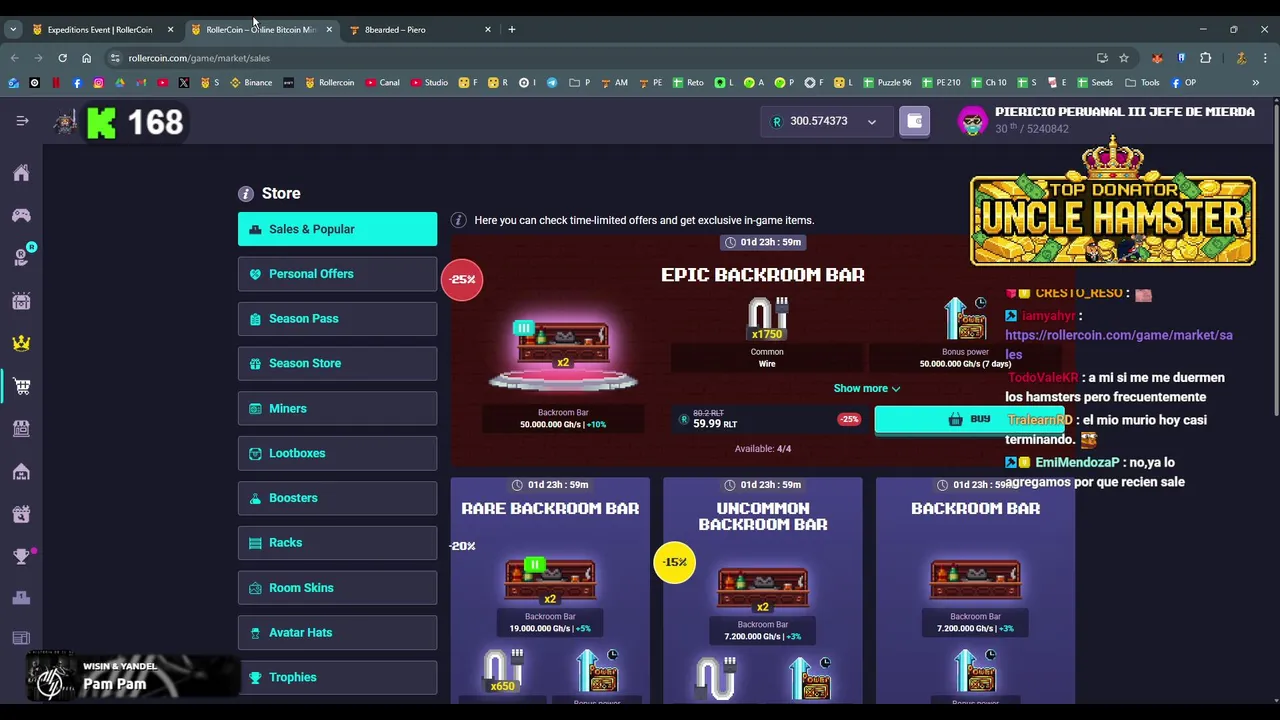Show more bookmarks overflow chevron
This screenshot has width=1280, height=720.
1255,83
